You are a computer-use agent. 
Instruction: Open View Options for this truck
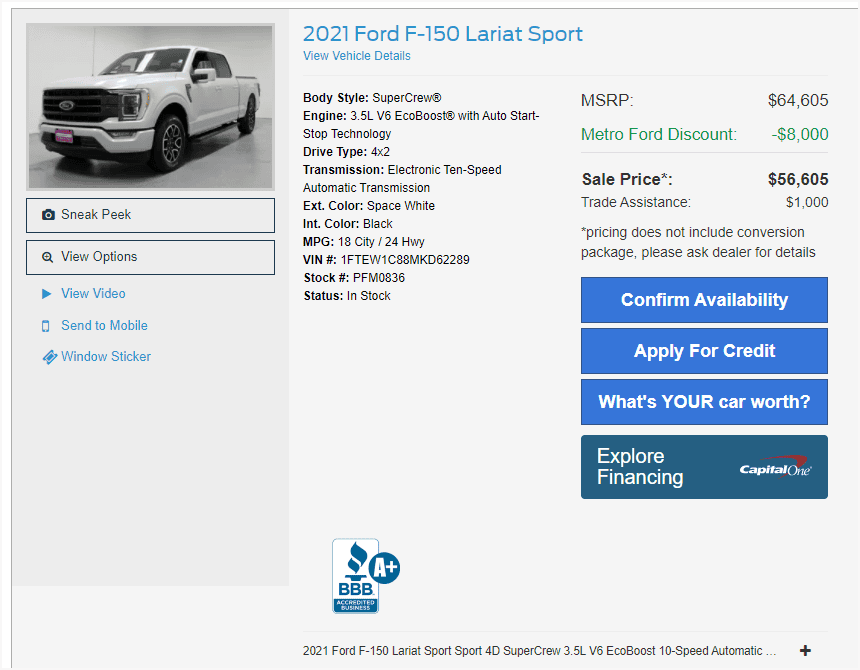click(x=150, y=258)
